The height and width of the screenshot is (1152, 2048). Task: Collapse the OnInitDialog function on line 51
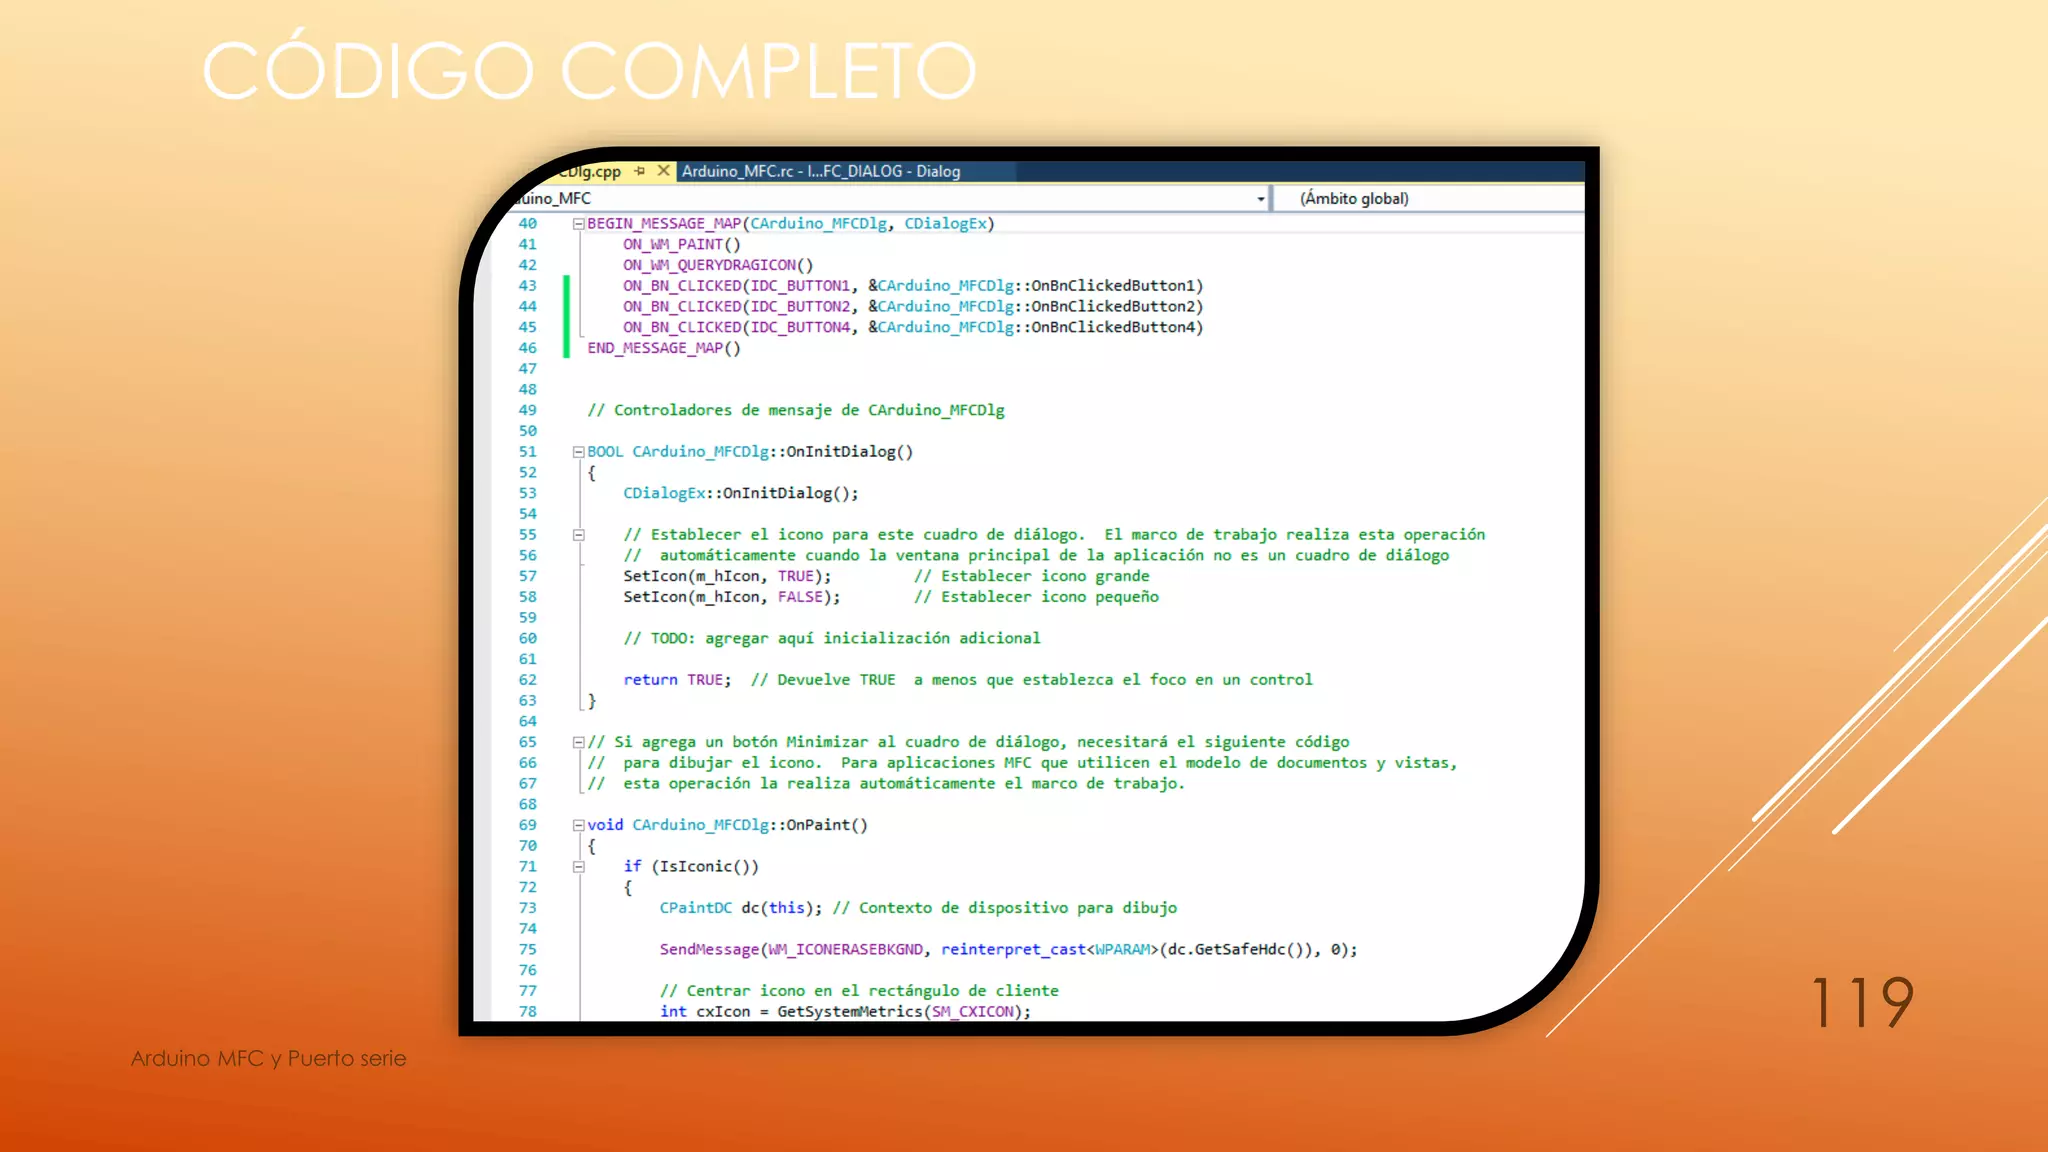[x=578, y=452]
